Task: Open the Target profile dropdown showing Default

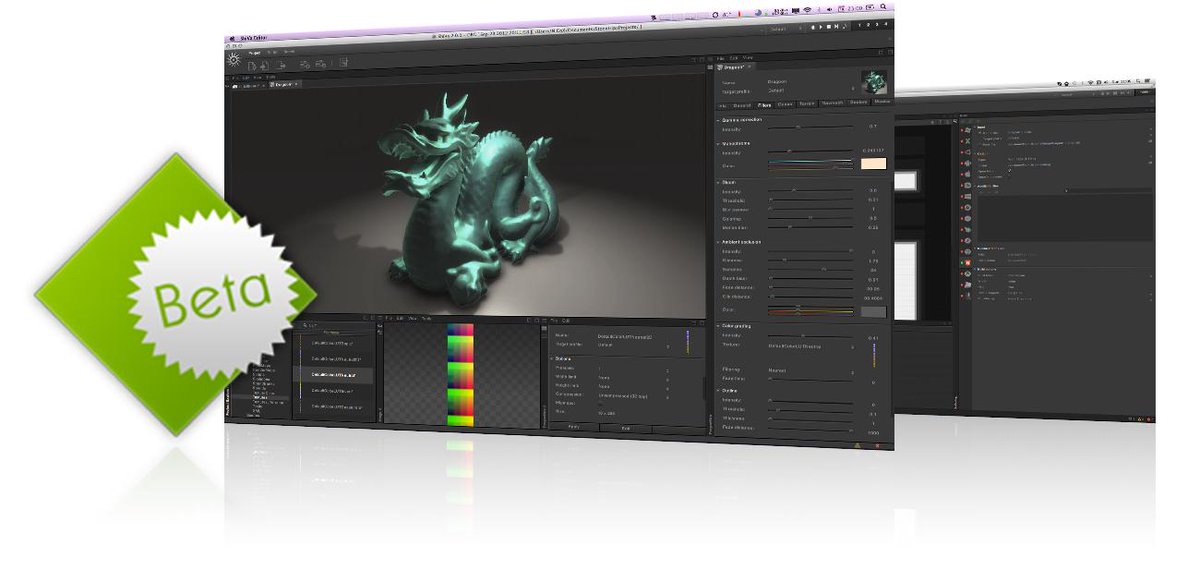Action: 851,89
